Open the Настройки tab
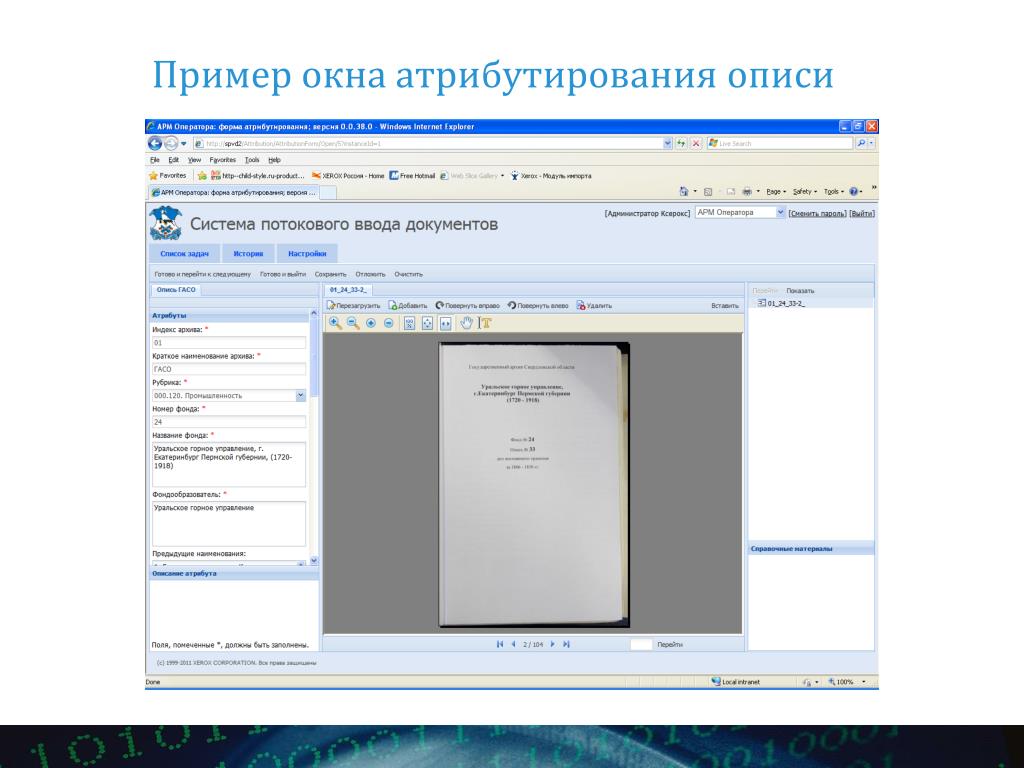The height and width of the screenshot is (768, 1024). click(x=307, y=253)
